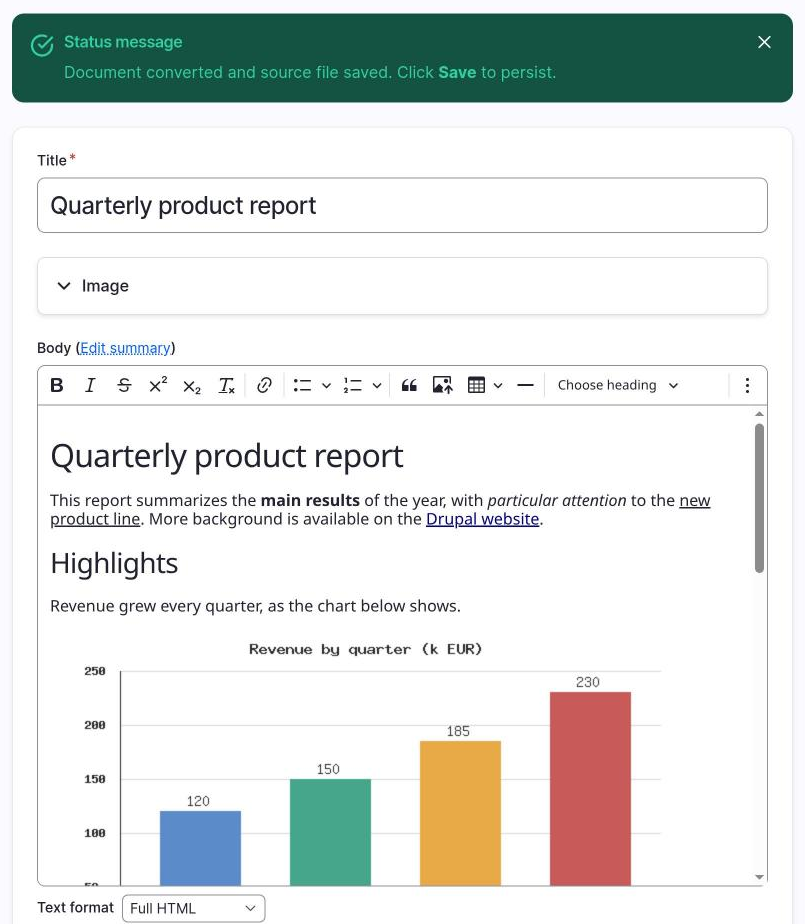Viewport: 805px width, 924px height.
Task: Expand the Image section
Action: (402, 286)
